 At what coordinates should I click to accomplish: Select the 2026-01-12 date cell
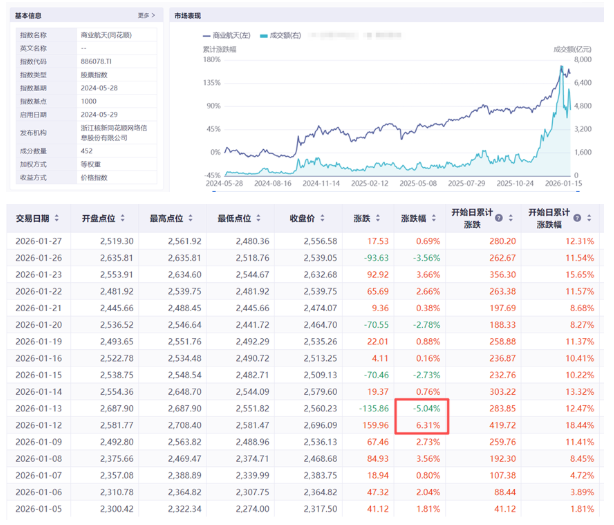(39, 426)
